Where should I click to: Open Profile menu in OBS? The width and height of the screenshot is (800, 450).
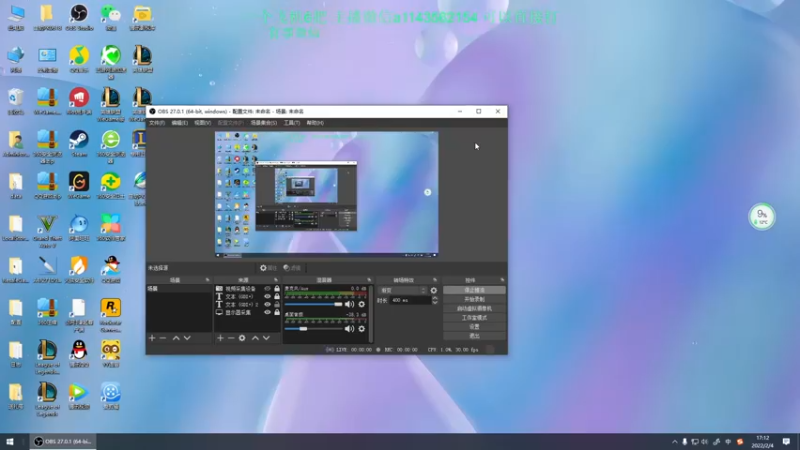(x=231, y=123)
